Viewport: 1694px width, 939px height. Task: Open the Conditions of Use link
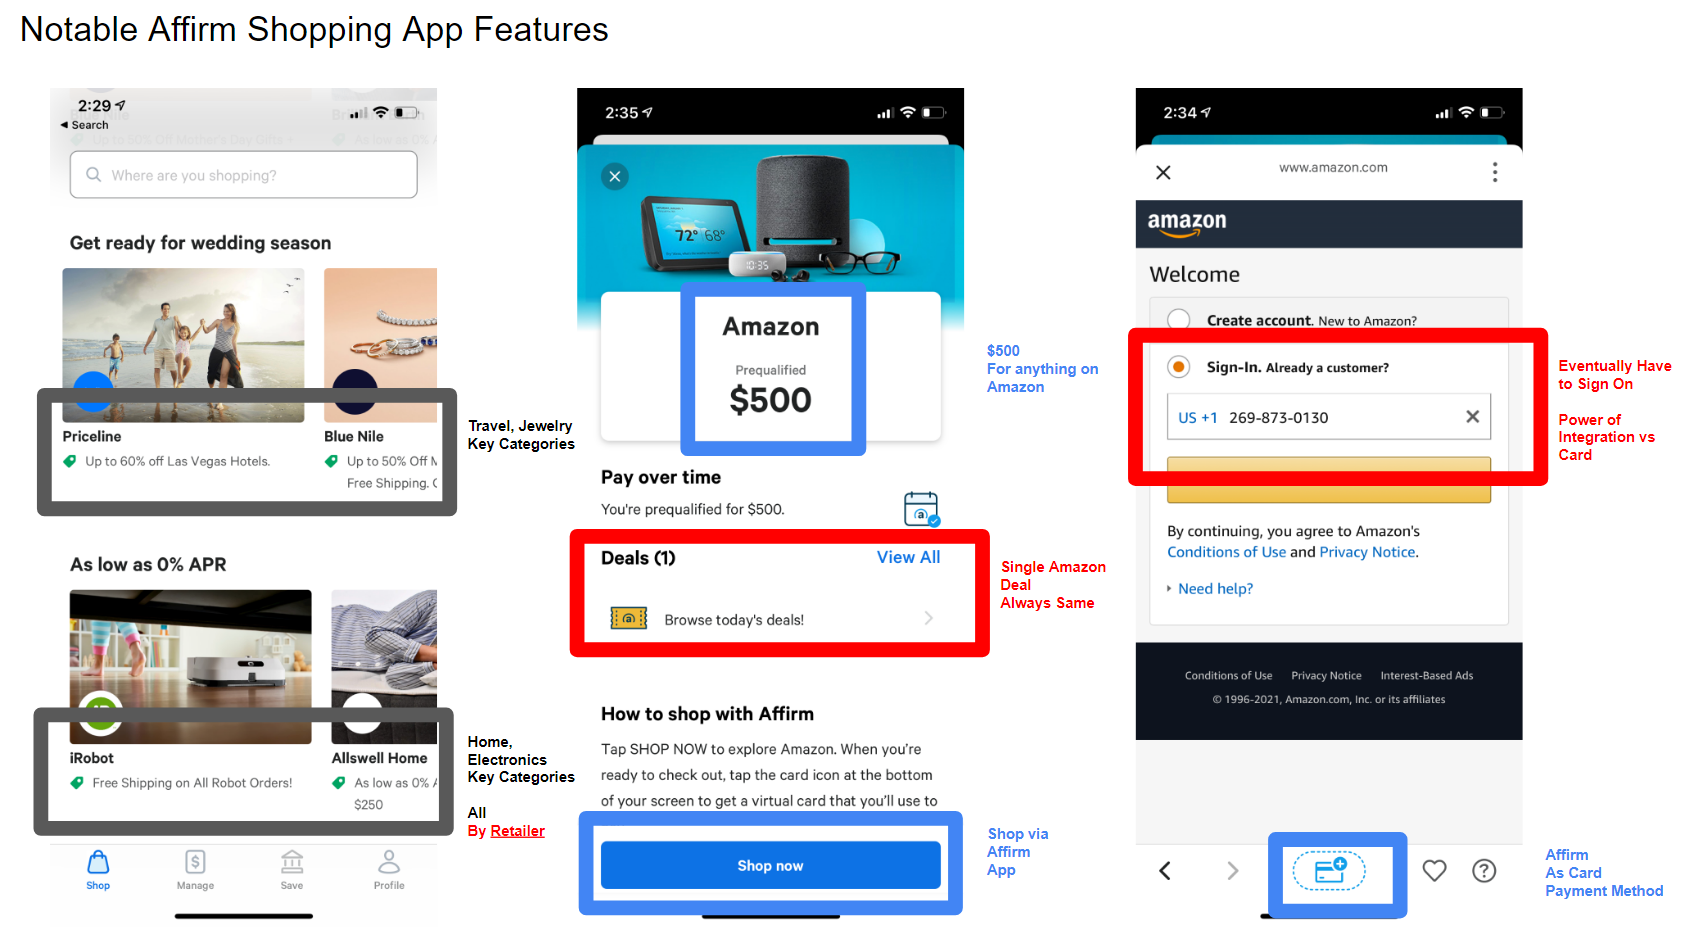click(1227, 552)
